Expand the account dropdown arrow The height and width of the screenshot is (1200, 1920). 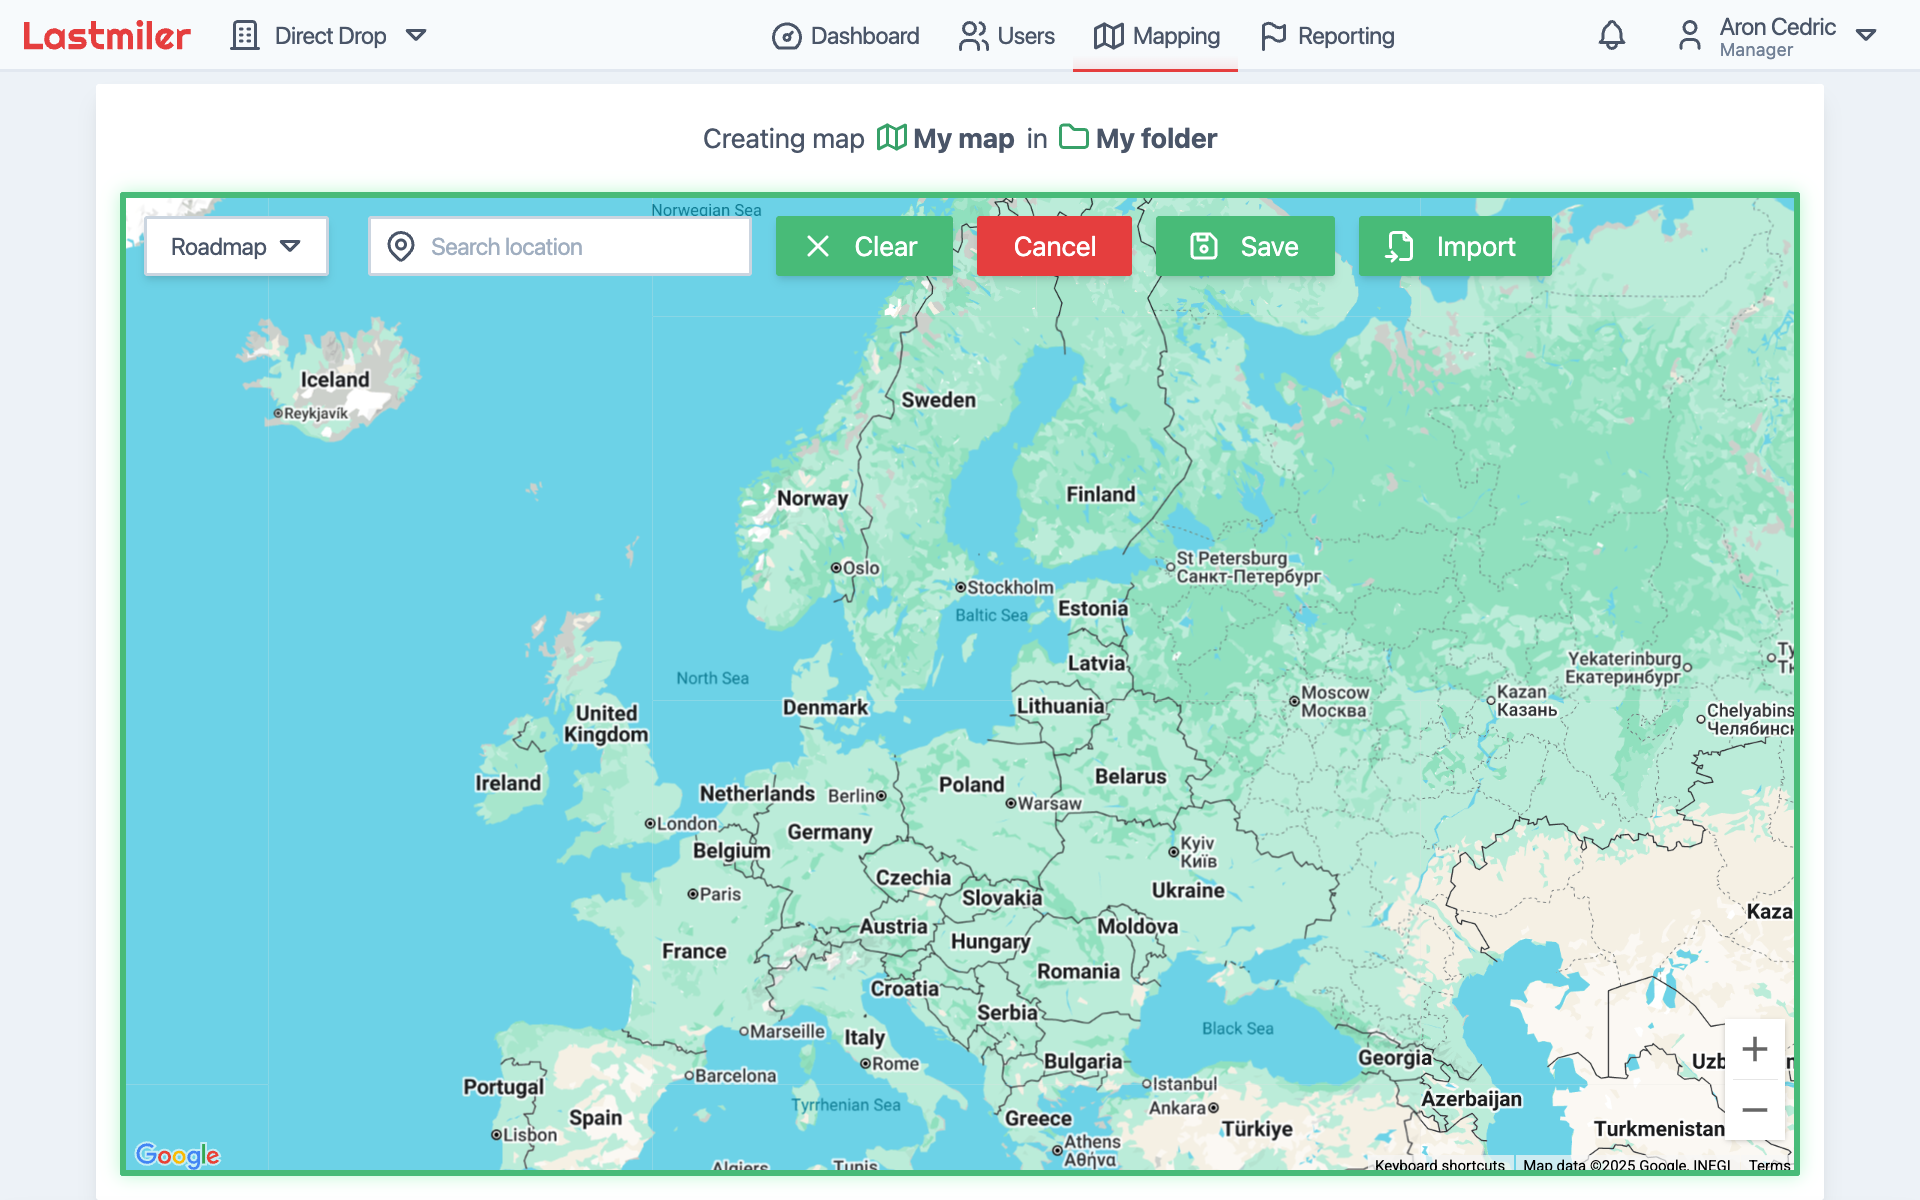click(x=1865, y=35)
